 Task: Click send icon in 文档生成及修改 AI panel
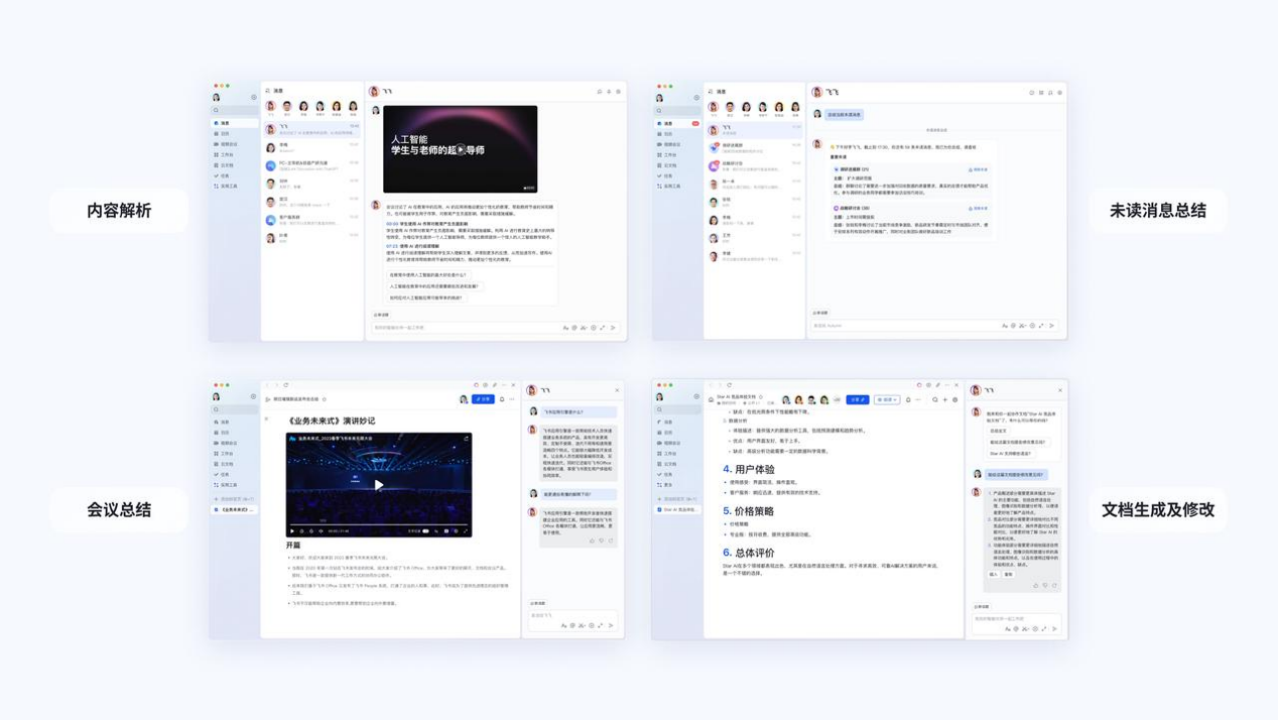(x=1054, y=629)
